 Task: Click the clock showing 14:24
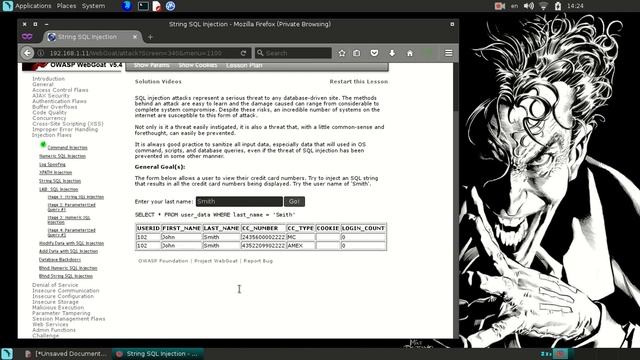pyautogui.click(x=575, y=6)
